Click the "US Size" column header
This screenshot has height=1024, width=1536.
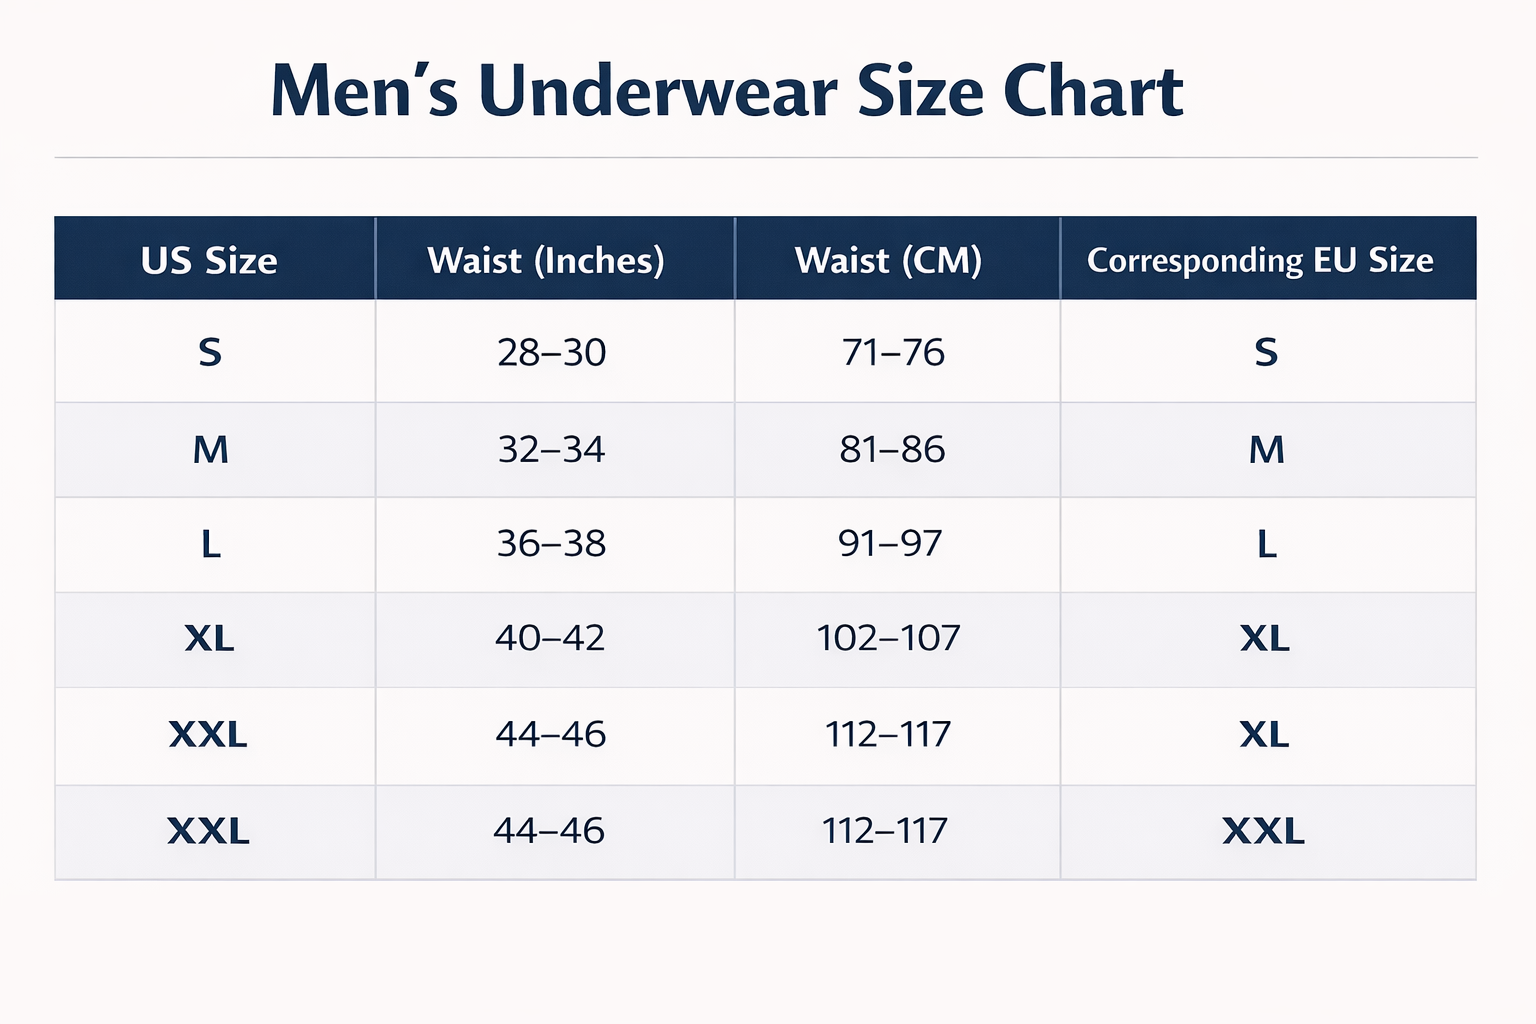click(209, 260)
